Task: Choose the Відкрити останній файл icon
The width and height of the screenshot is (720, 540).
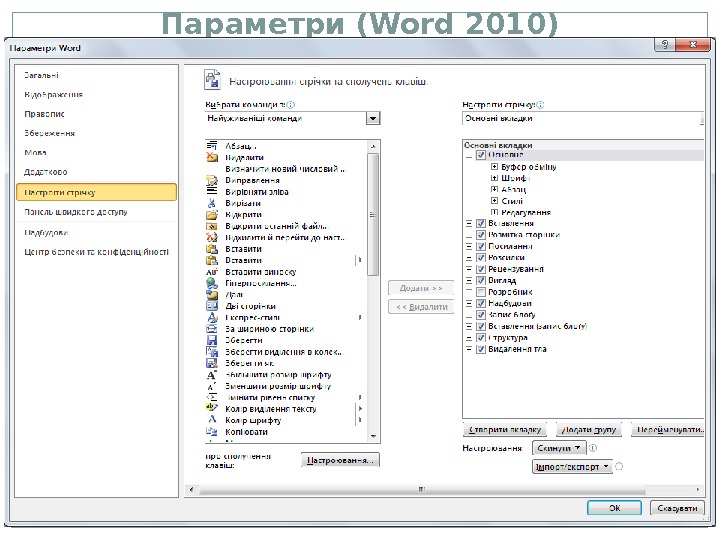Action: pos(212,226)
